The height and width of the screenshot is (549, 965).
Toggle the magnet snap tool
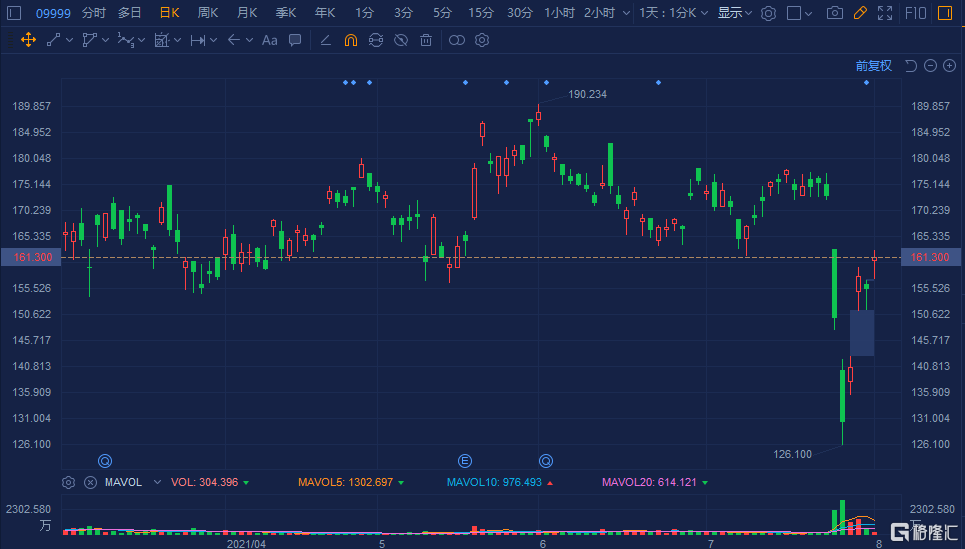[350, 40]
